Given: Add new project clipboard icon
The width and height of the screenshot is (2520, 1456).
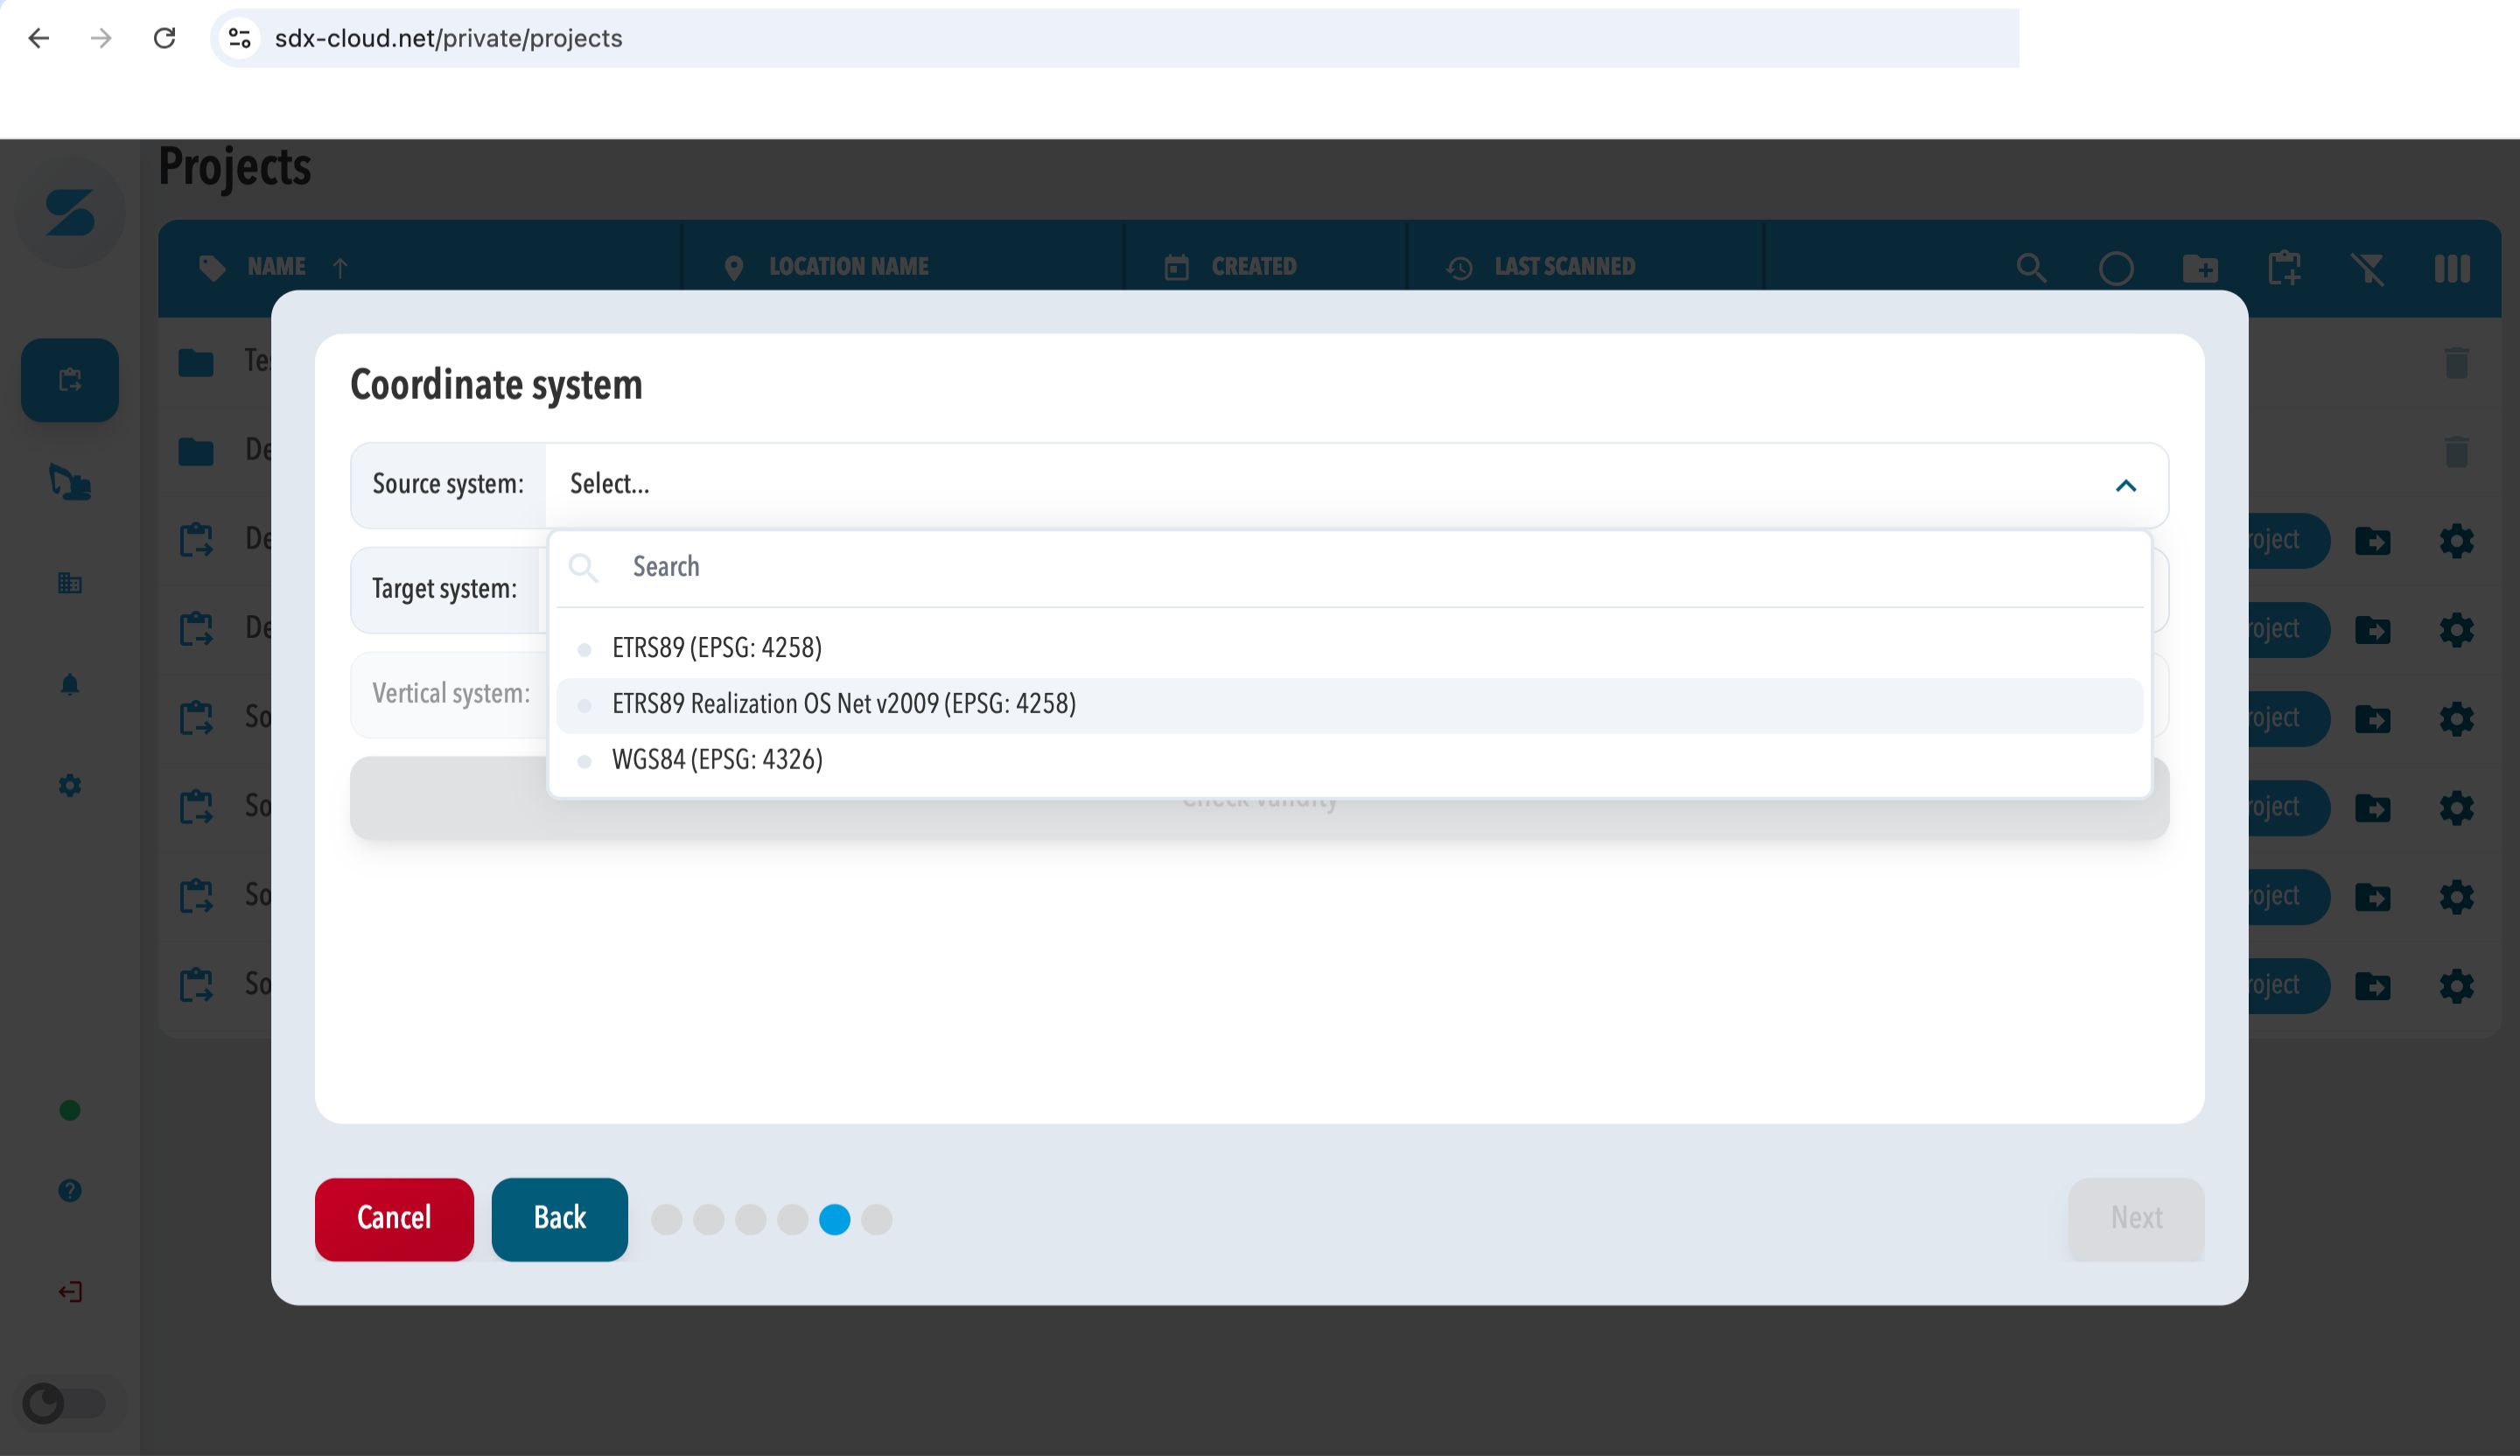Looking at the screenshot, I should point(2284,268).
